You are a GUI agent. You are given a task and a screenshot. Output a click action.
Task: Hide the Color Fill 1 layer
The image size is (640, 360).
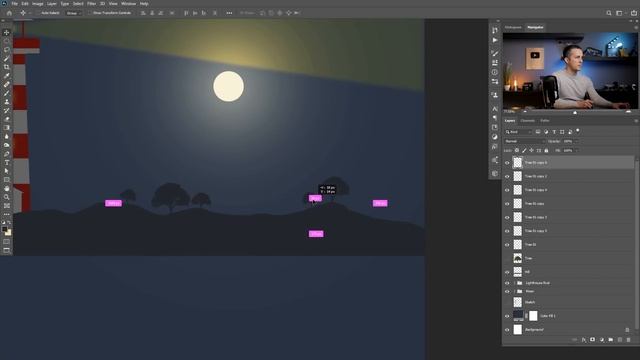[507, 316]
